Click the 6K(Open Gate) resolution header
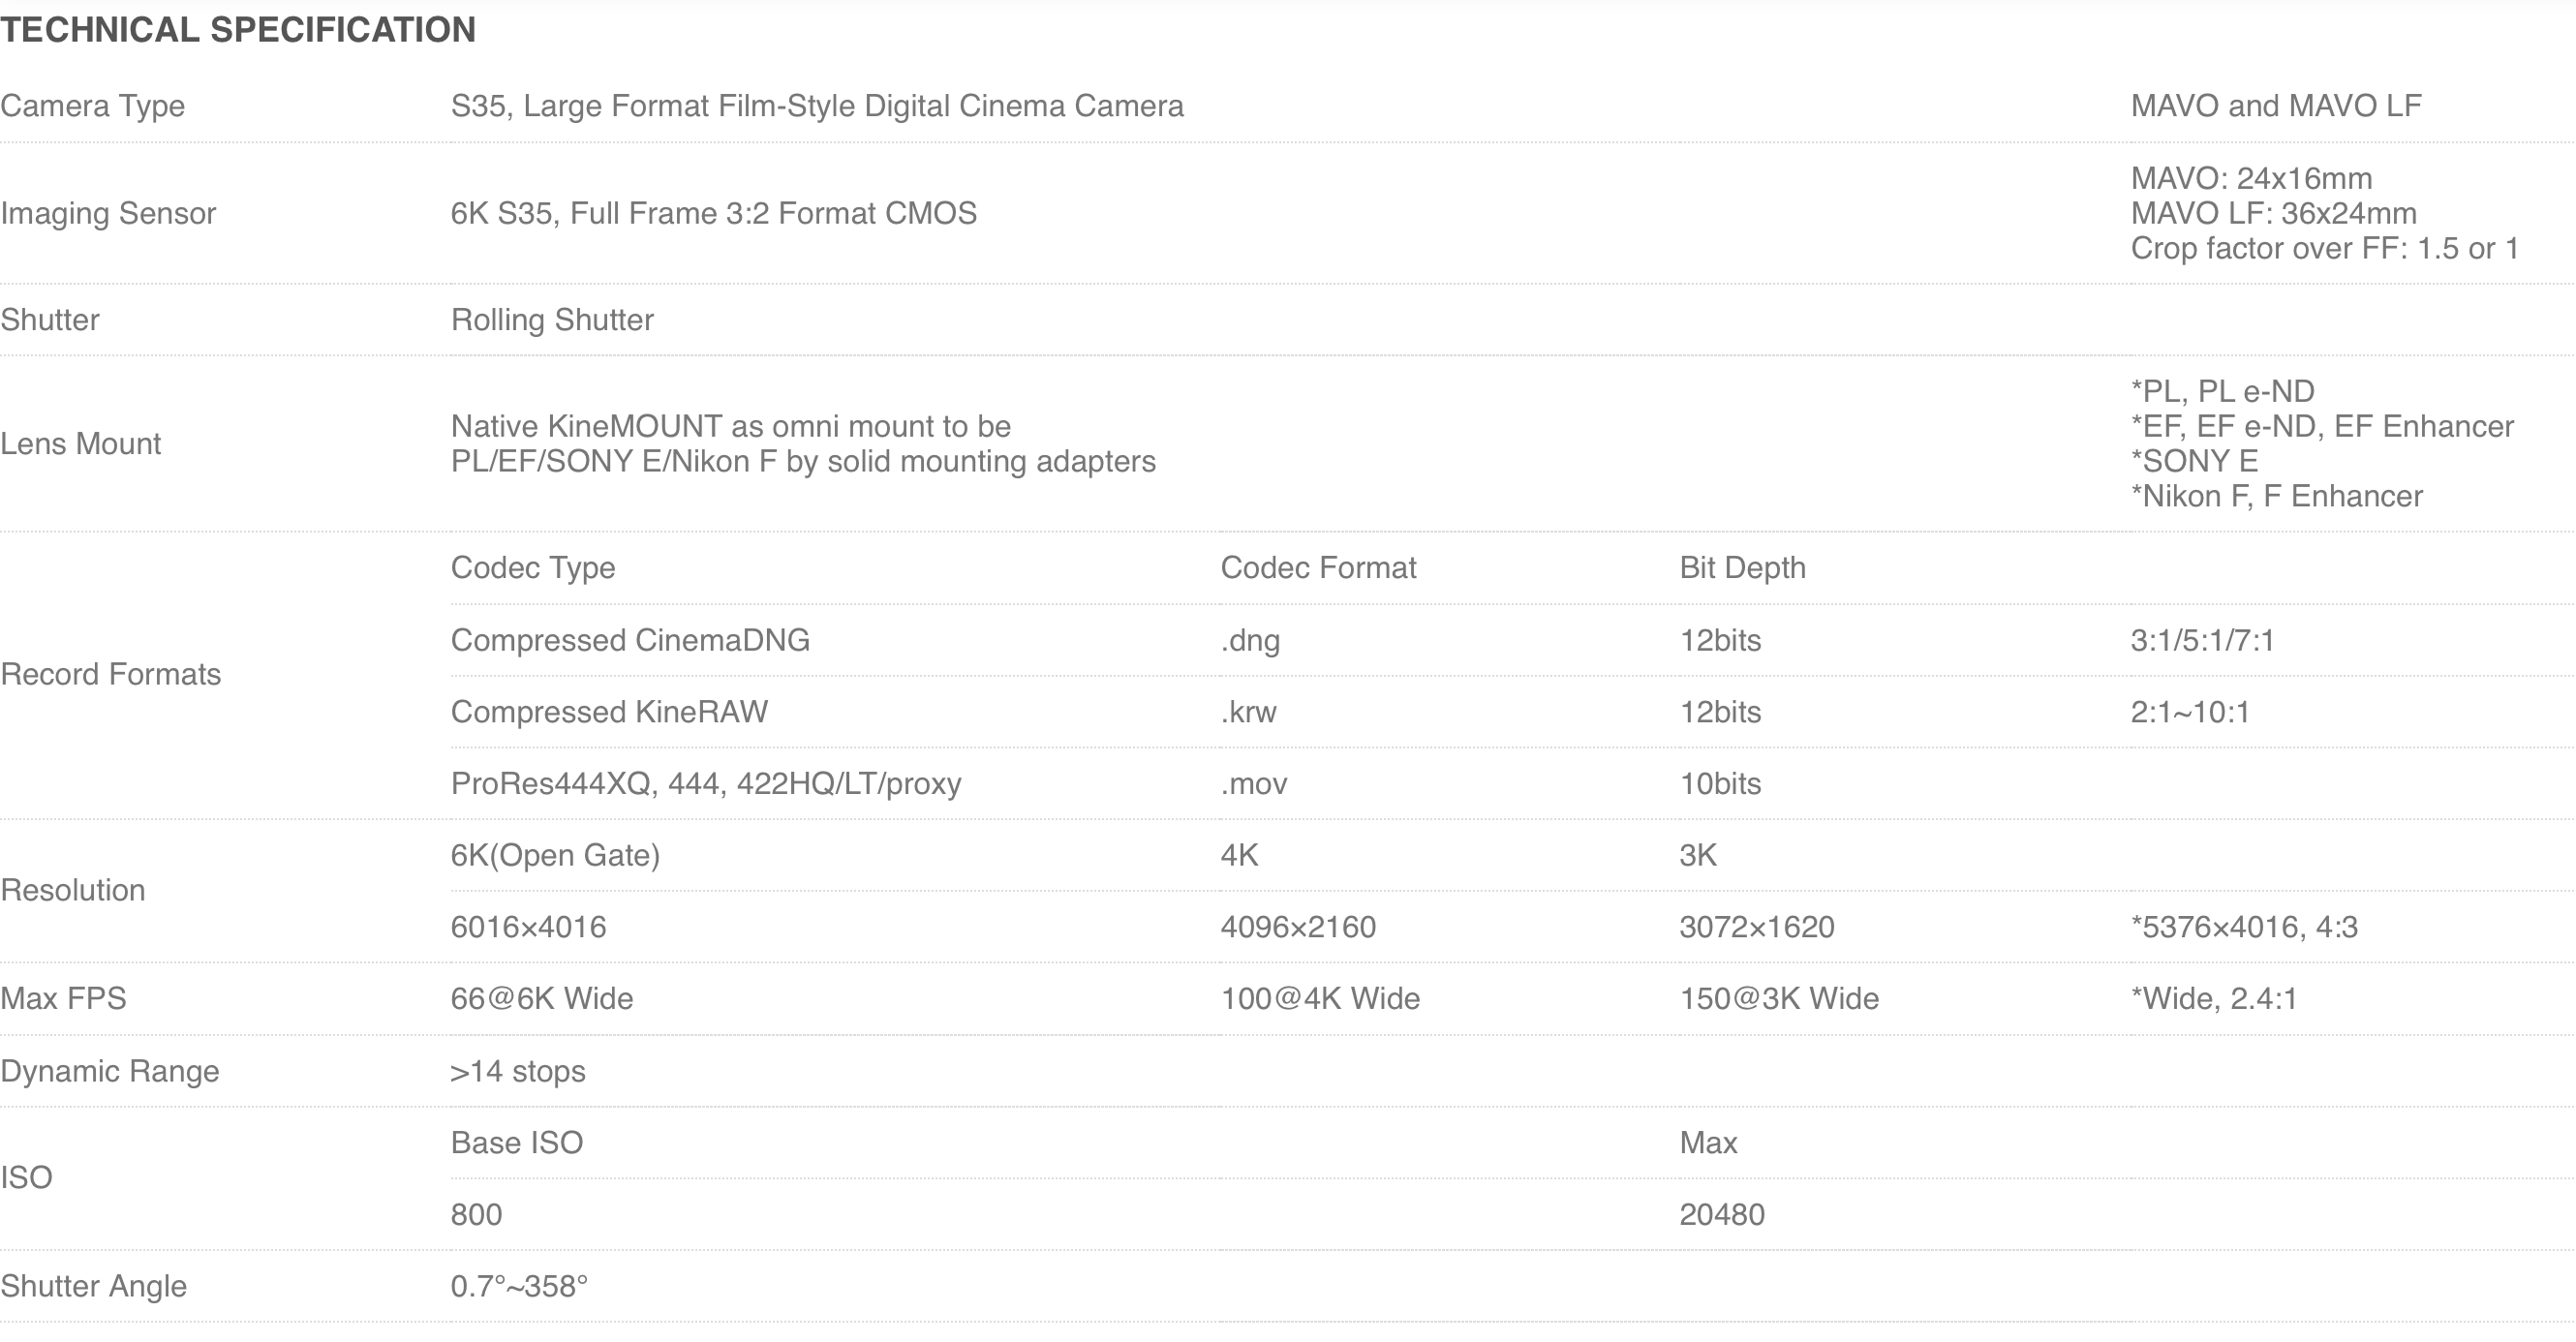Image resolution: width=2576 pixels, height=1342 pixels. (555, 855)
